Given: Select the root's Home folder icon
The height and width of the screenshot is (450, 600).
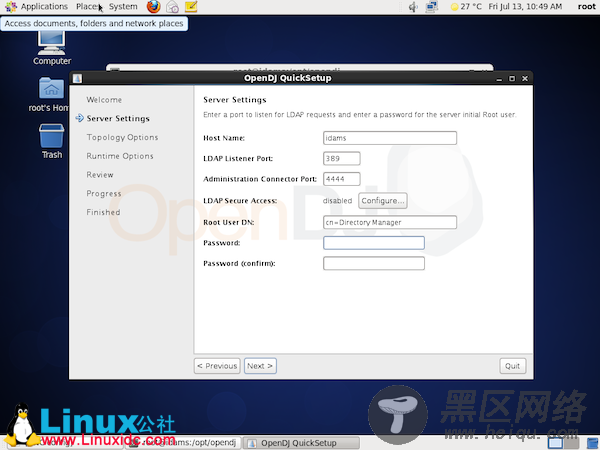Looking at the screenshot, I should click(x=51, y=95).
